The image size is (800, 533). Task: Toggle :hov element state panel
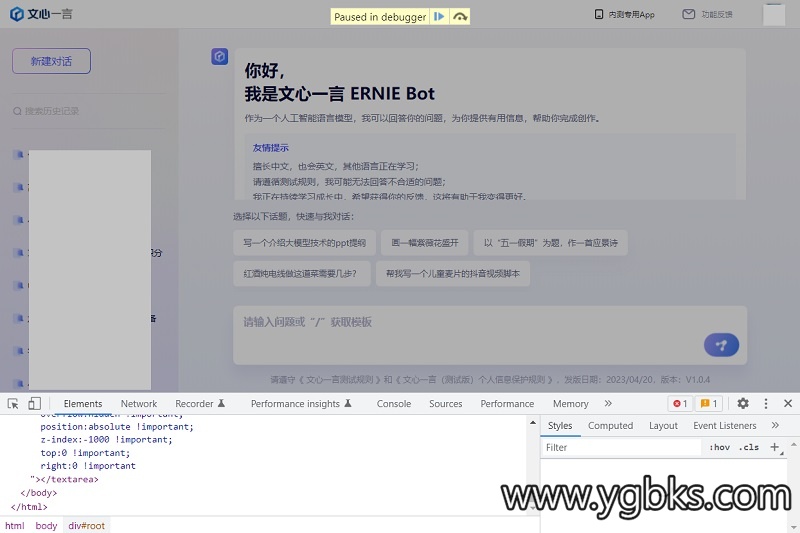click(719, 447)
